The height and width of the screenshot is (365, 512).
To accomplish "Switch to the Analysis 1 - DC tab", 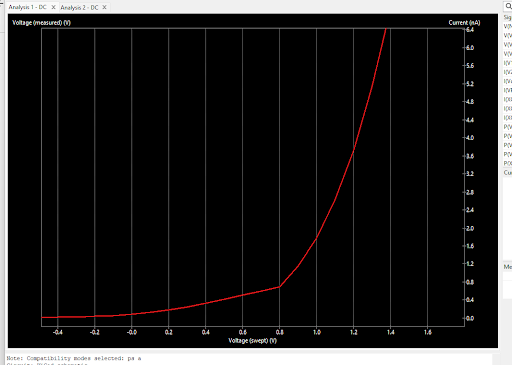I will pos(27,7).
